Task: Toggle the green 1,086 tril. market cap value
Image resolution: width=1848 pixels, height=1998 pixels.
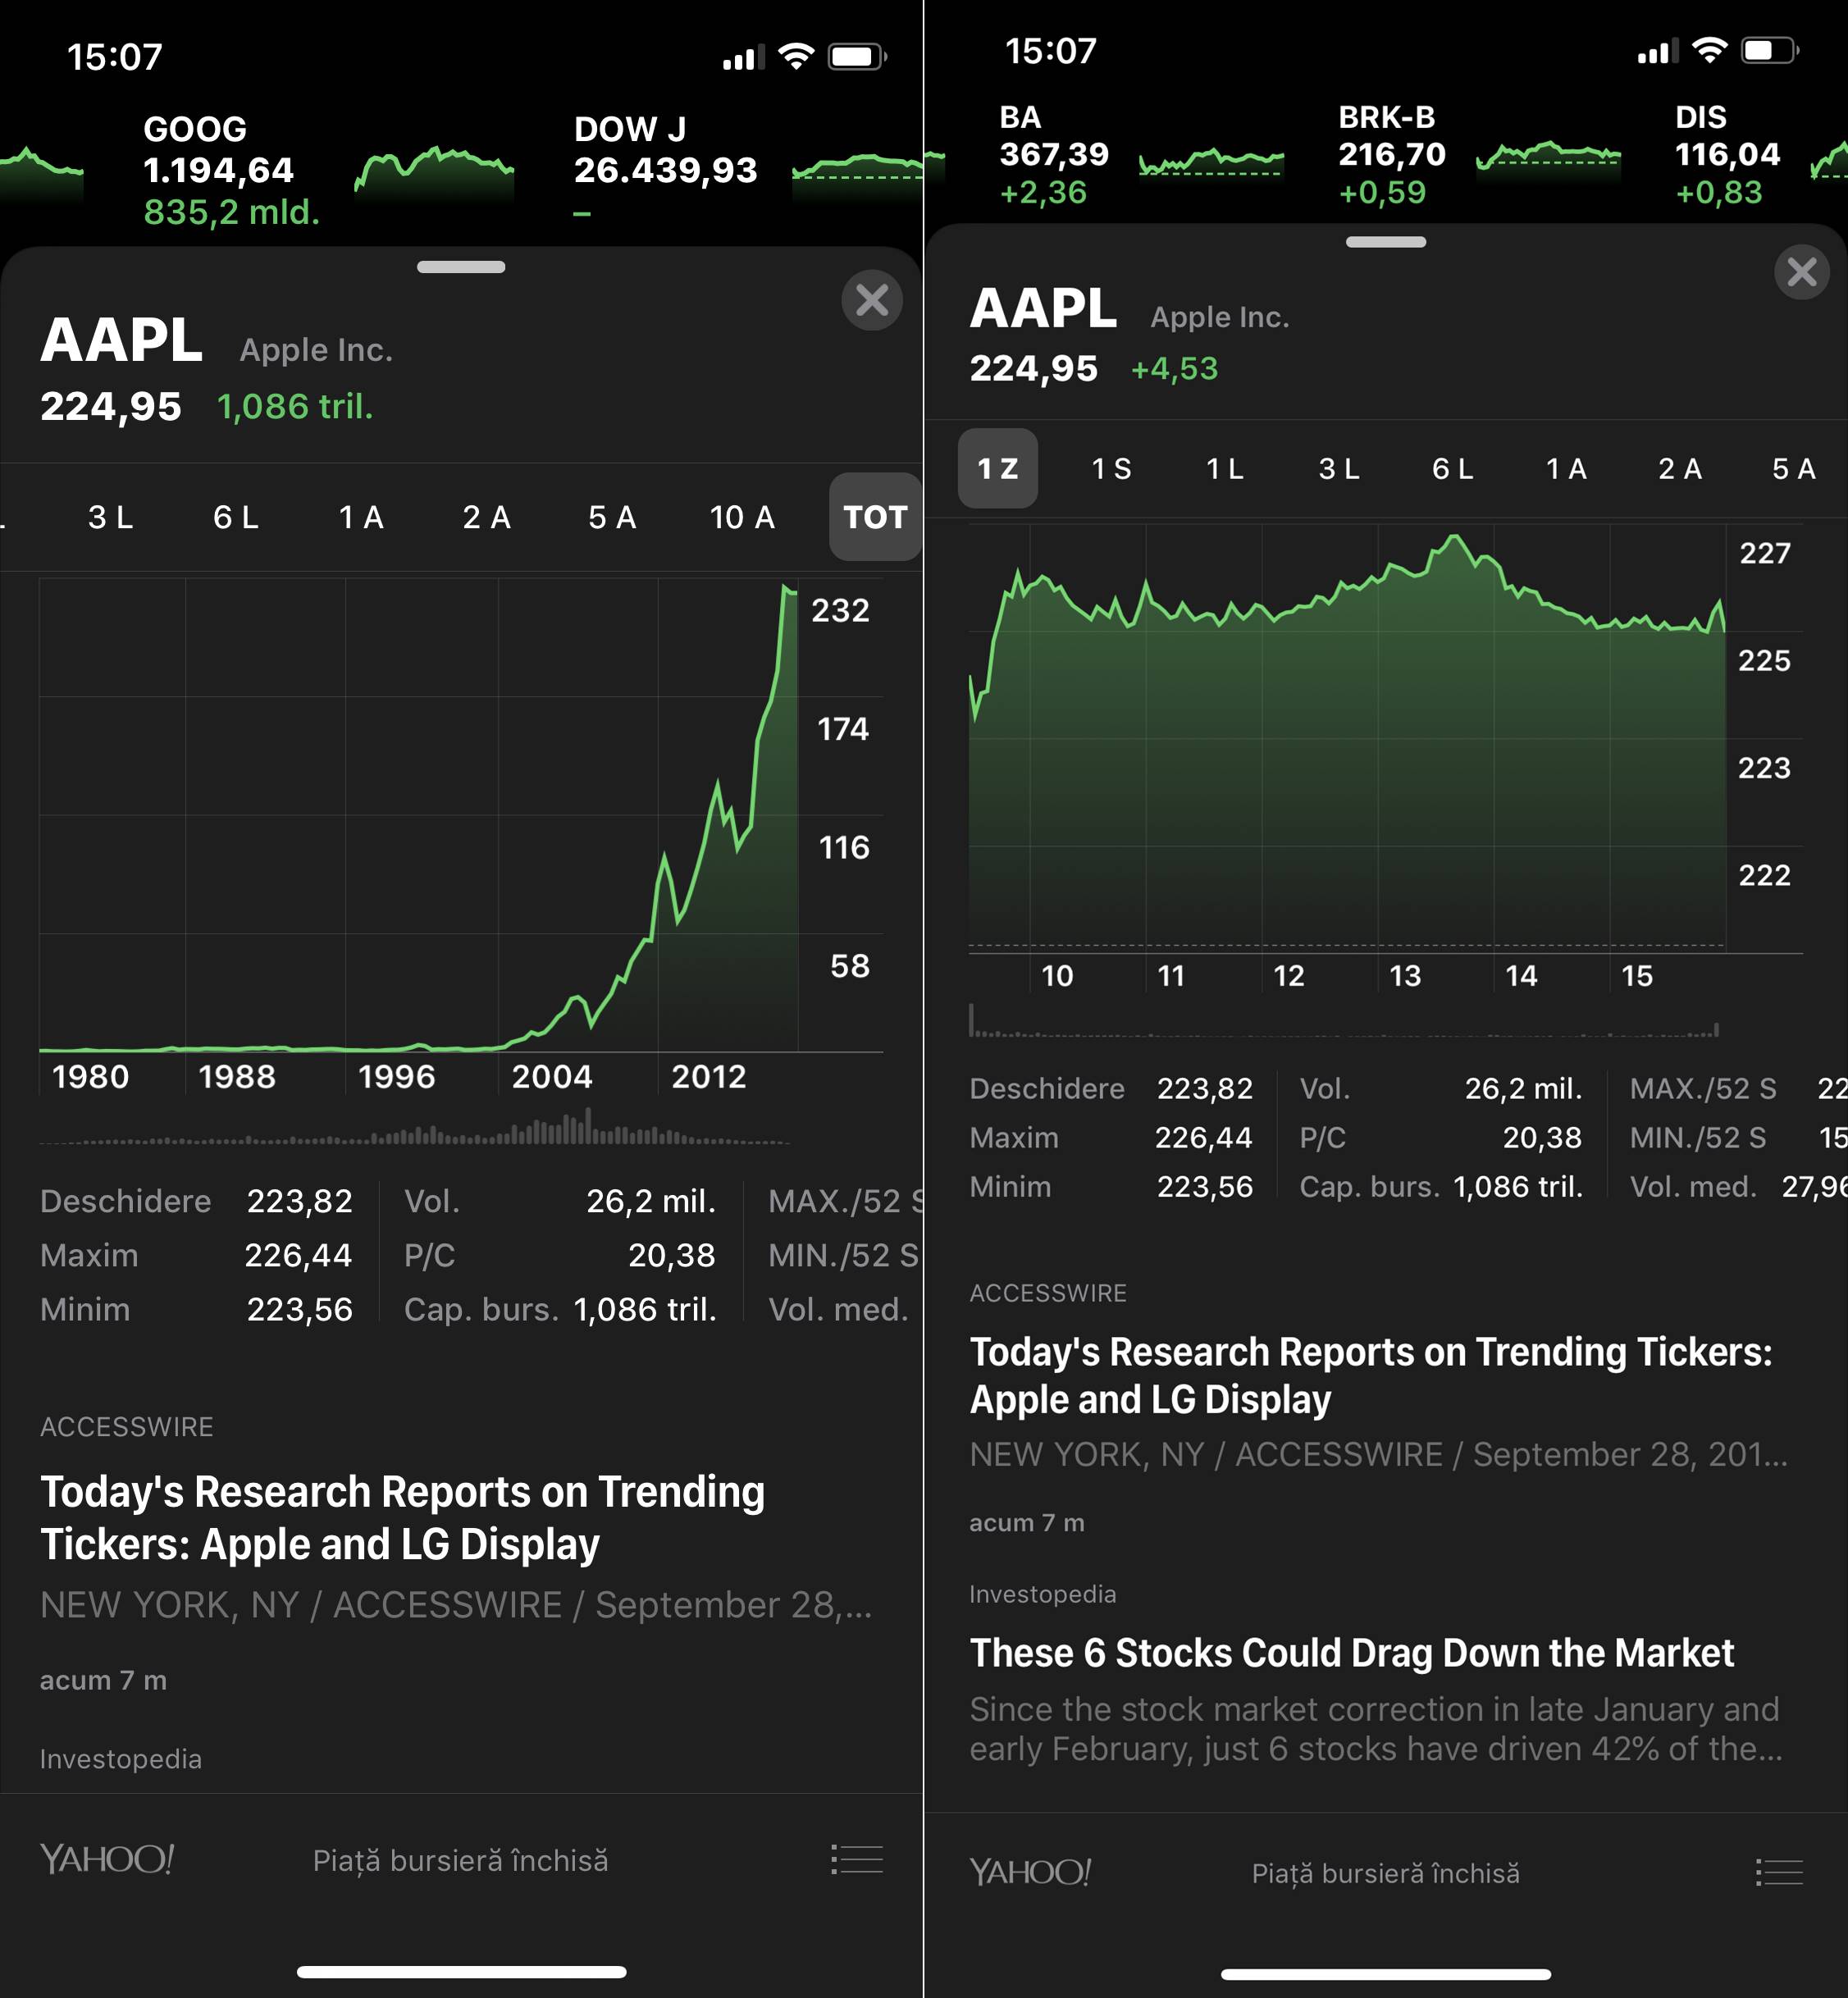Action: (x=295, y=406)
